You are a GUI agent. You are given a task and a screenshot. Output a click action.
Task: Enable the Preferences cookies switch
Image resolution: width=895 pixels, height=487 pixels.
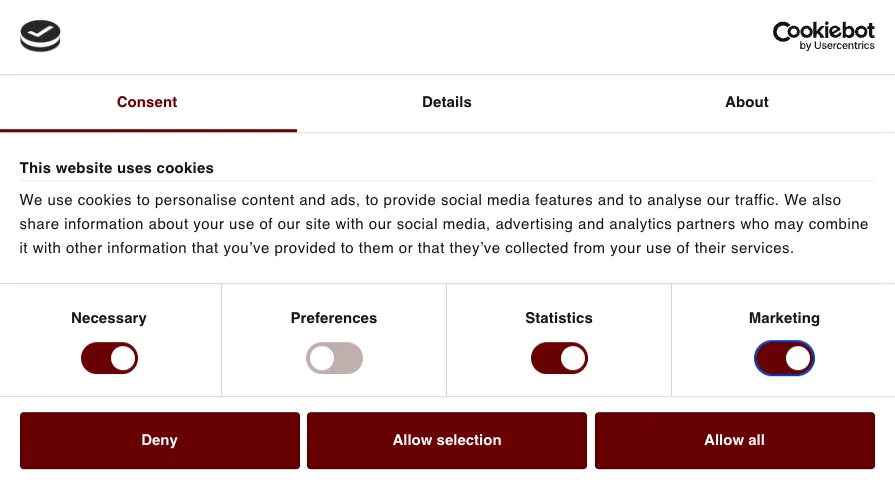coord(334,359)
